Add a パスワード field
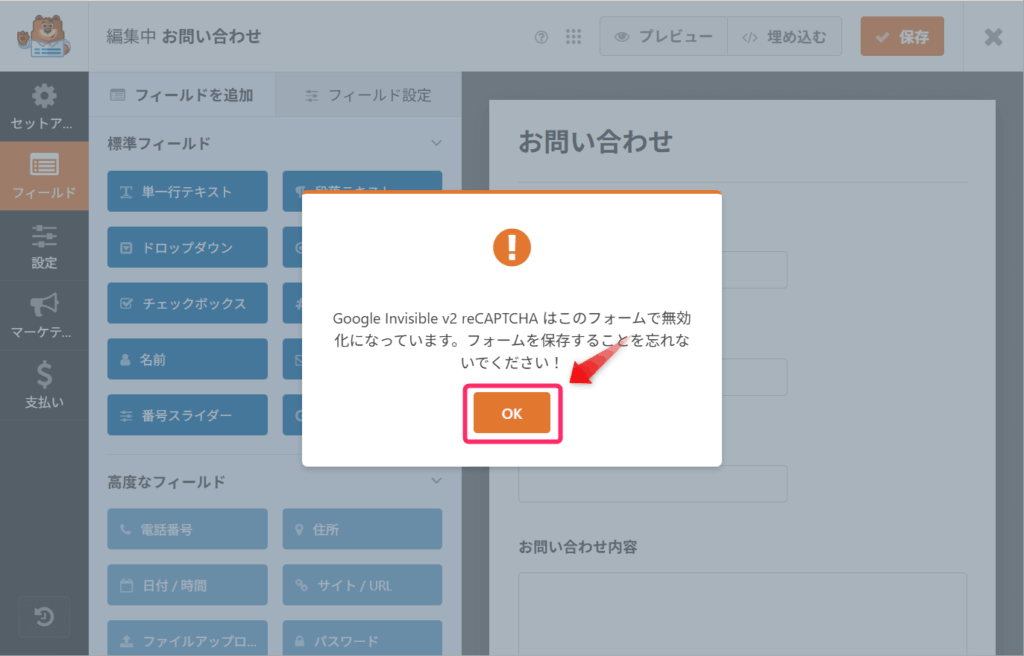 coord(362,638)
